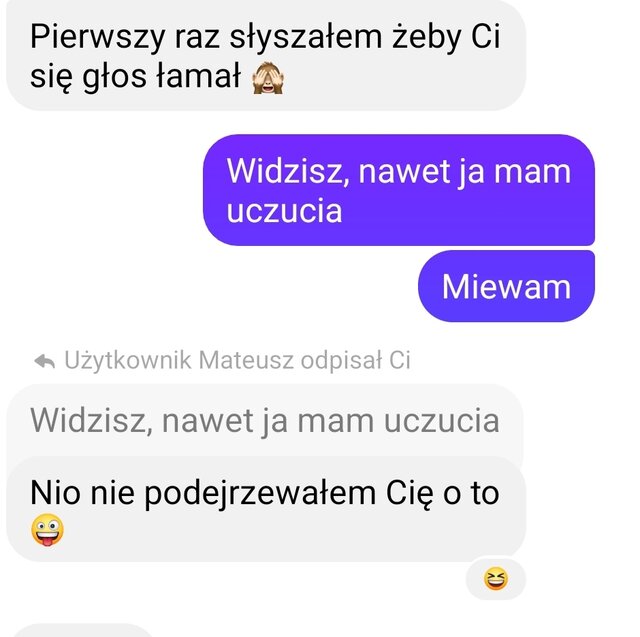Tap the "Pierwszy raz słyszałem" message bubble
This screenshot has width=640, height=637.
[266, 55]
